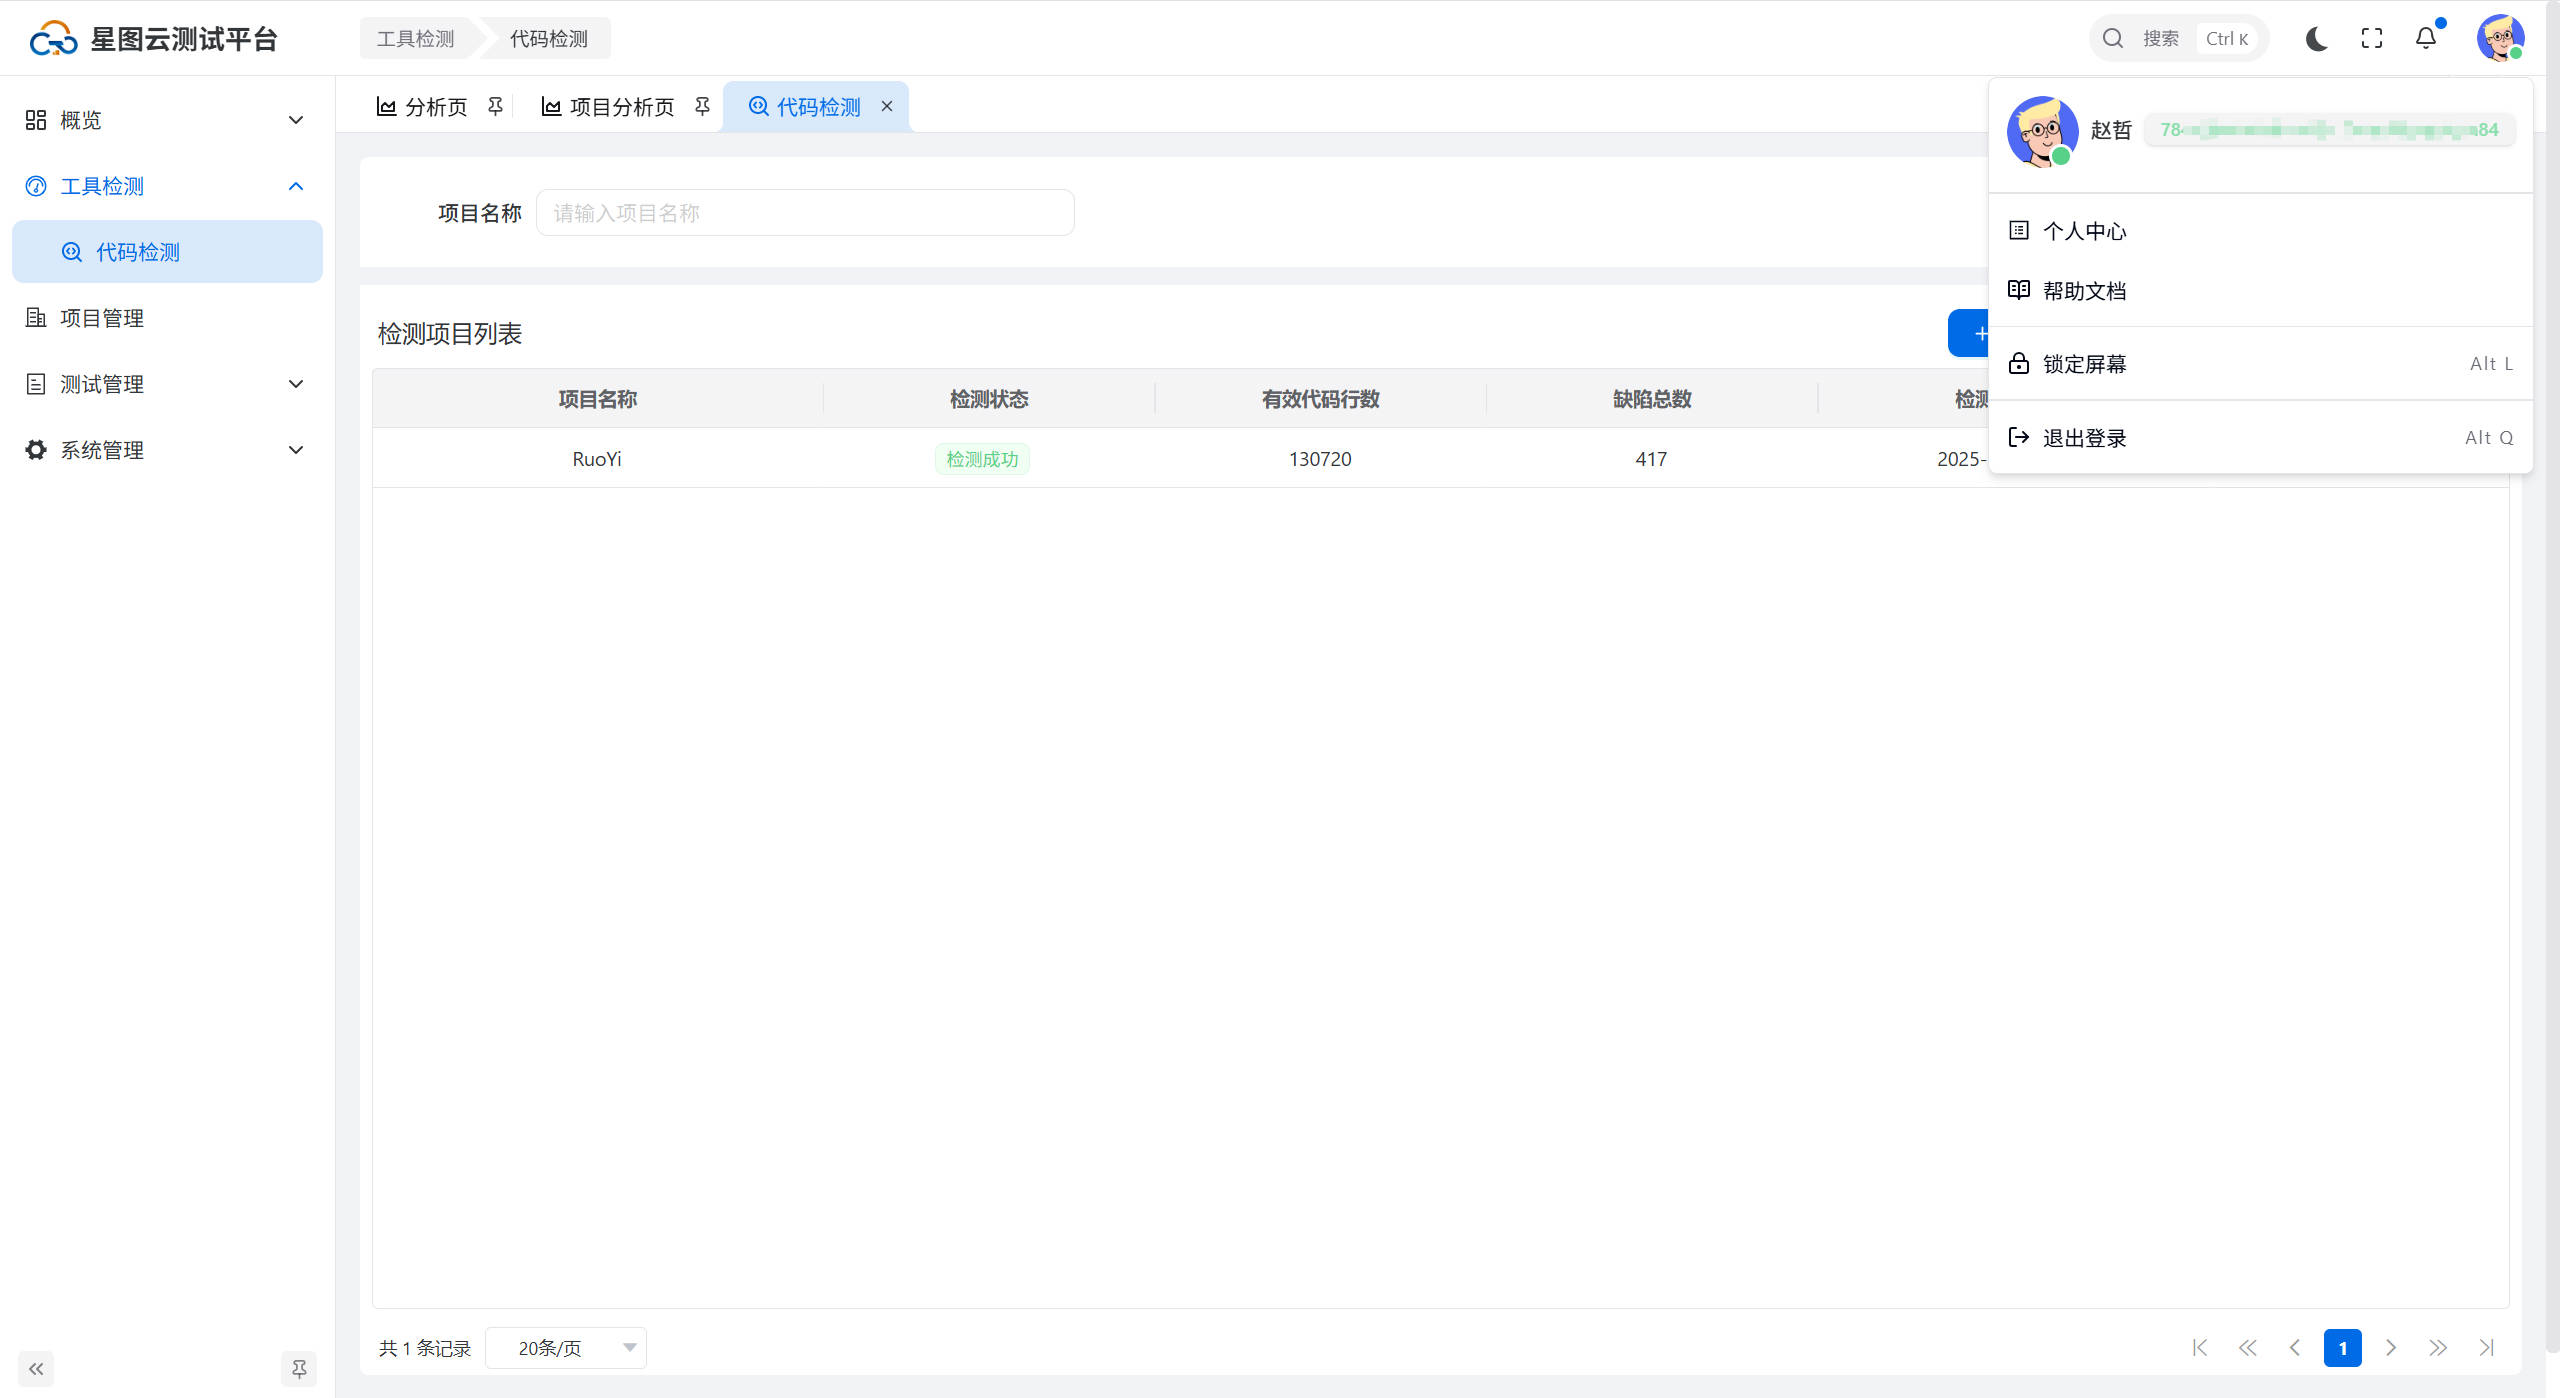Open 帮助文档 from user menu
This screenshot has height=1398, width=2560.
coord(2084,291)
